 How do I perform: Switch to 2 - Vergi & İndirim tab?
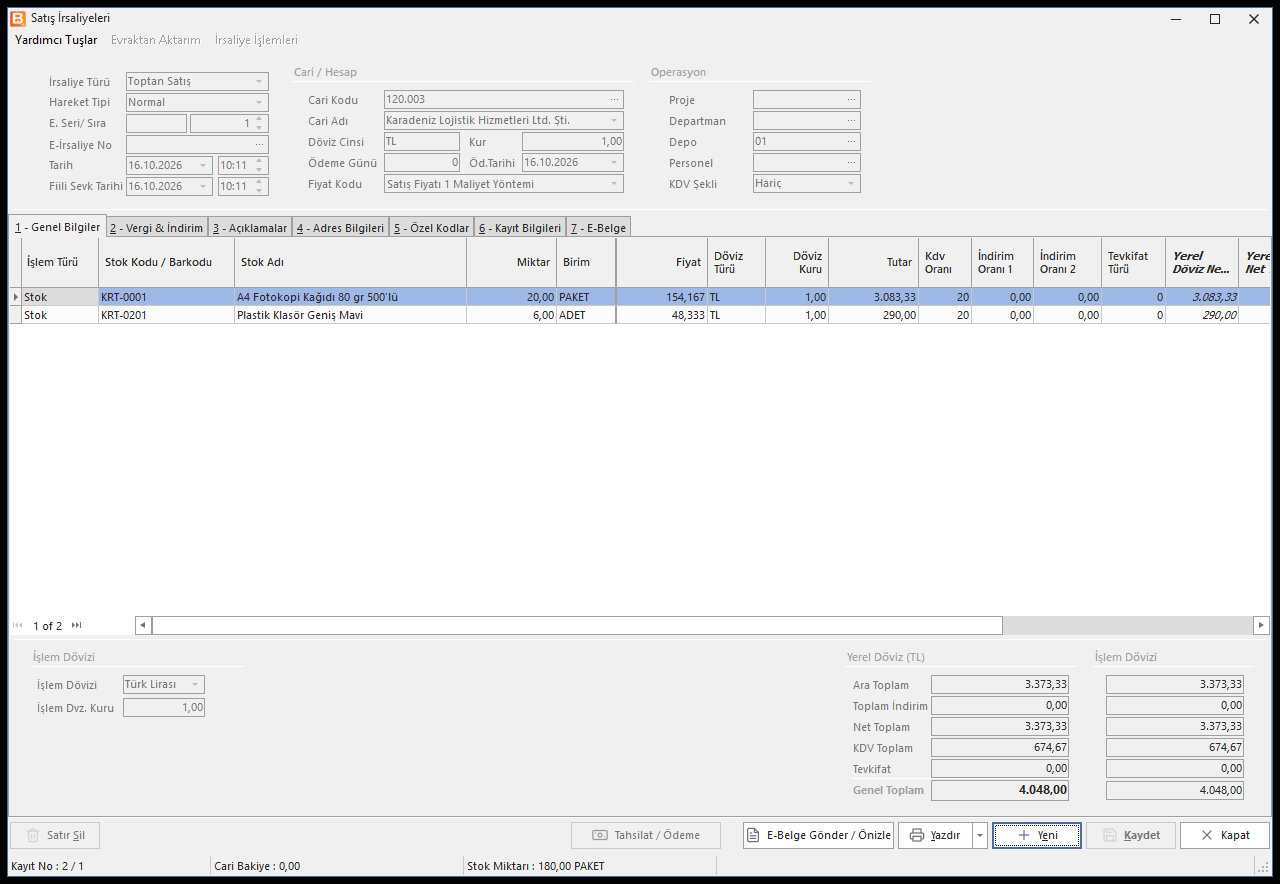point(157,228)
